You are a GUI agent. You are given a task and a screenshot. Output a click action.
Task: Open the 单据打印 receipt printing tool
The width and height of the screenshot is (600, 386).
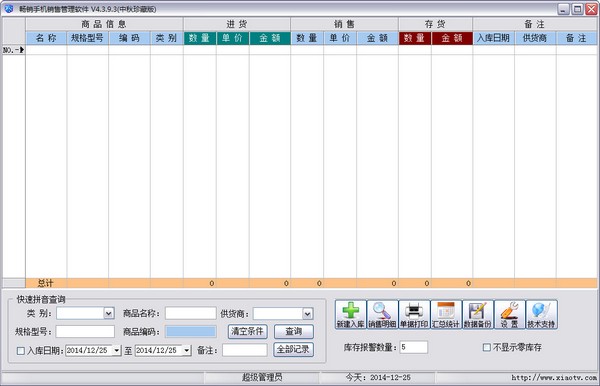[414, 314]
